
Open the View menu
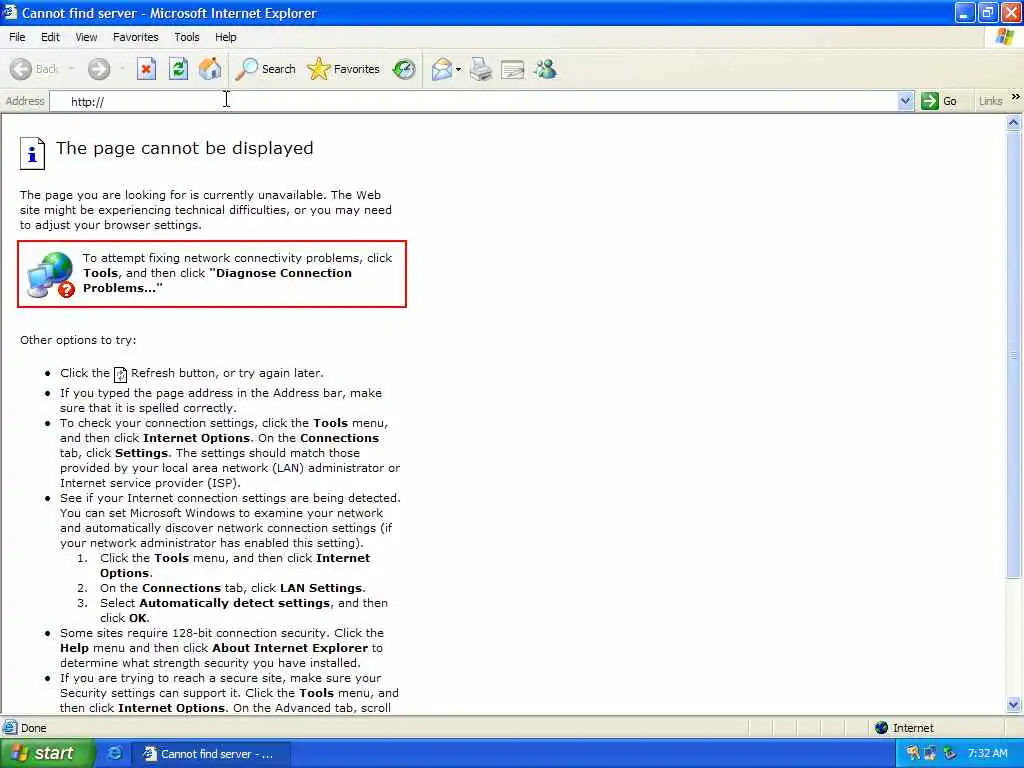pos(86,37)
